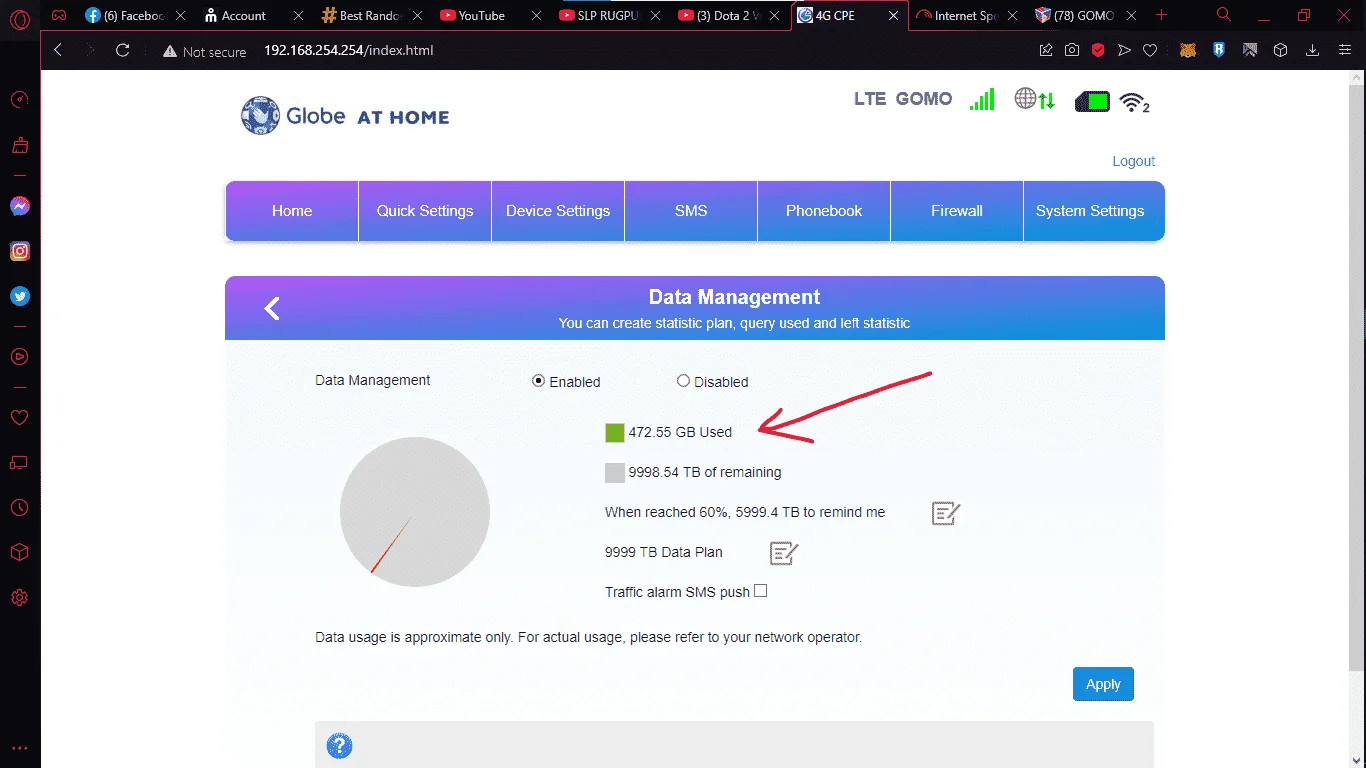Open browser downloads panel
Screen dimensions: 1366x768
1312,50
